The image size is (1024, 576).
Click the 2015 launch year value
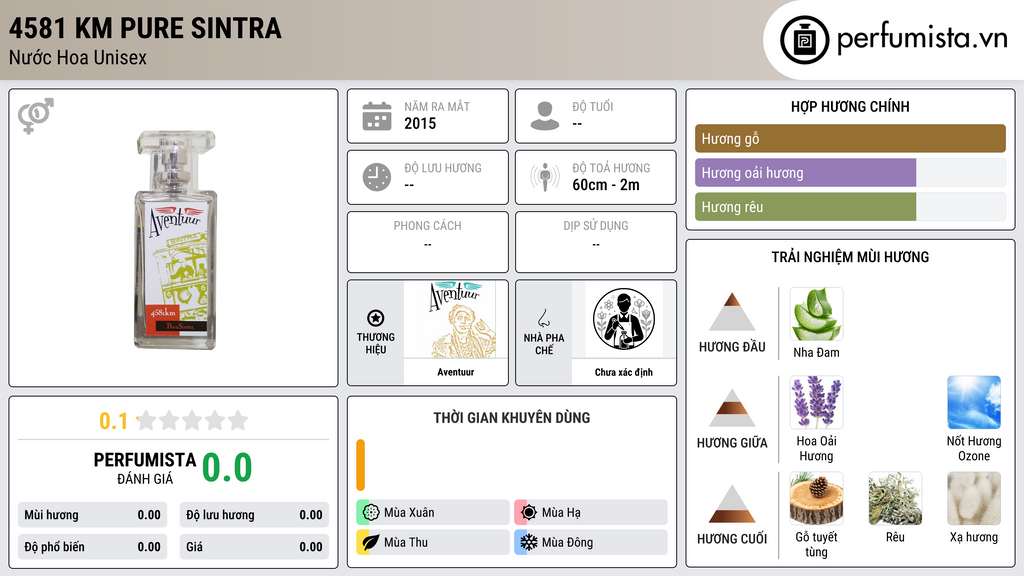pos(420,123)
